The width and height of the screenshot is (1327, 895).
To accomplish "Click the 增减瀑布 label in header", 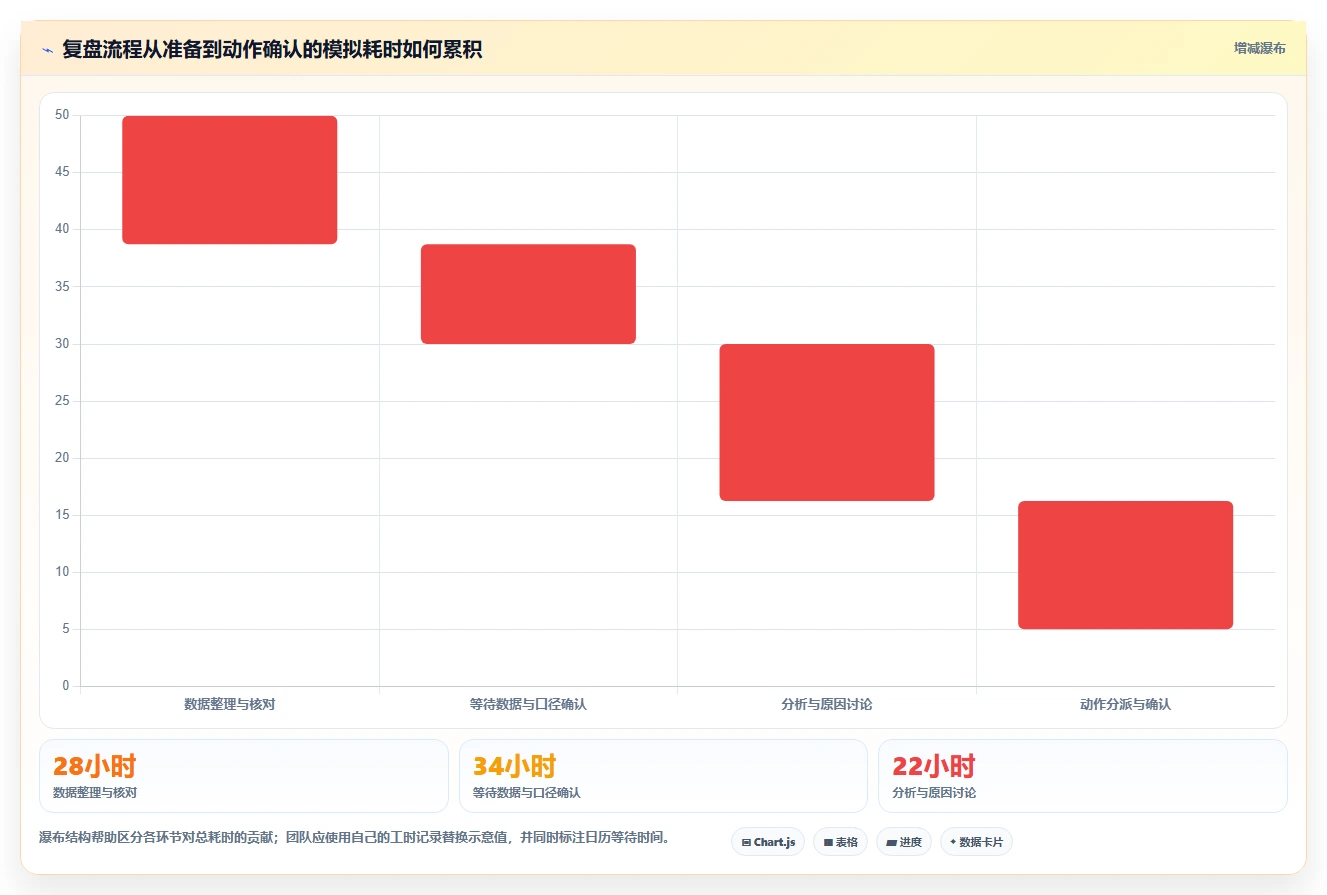I will [x=1260, y=48].
